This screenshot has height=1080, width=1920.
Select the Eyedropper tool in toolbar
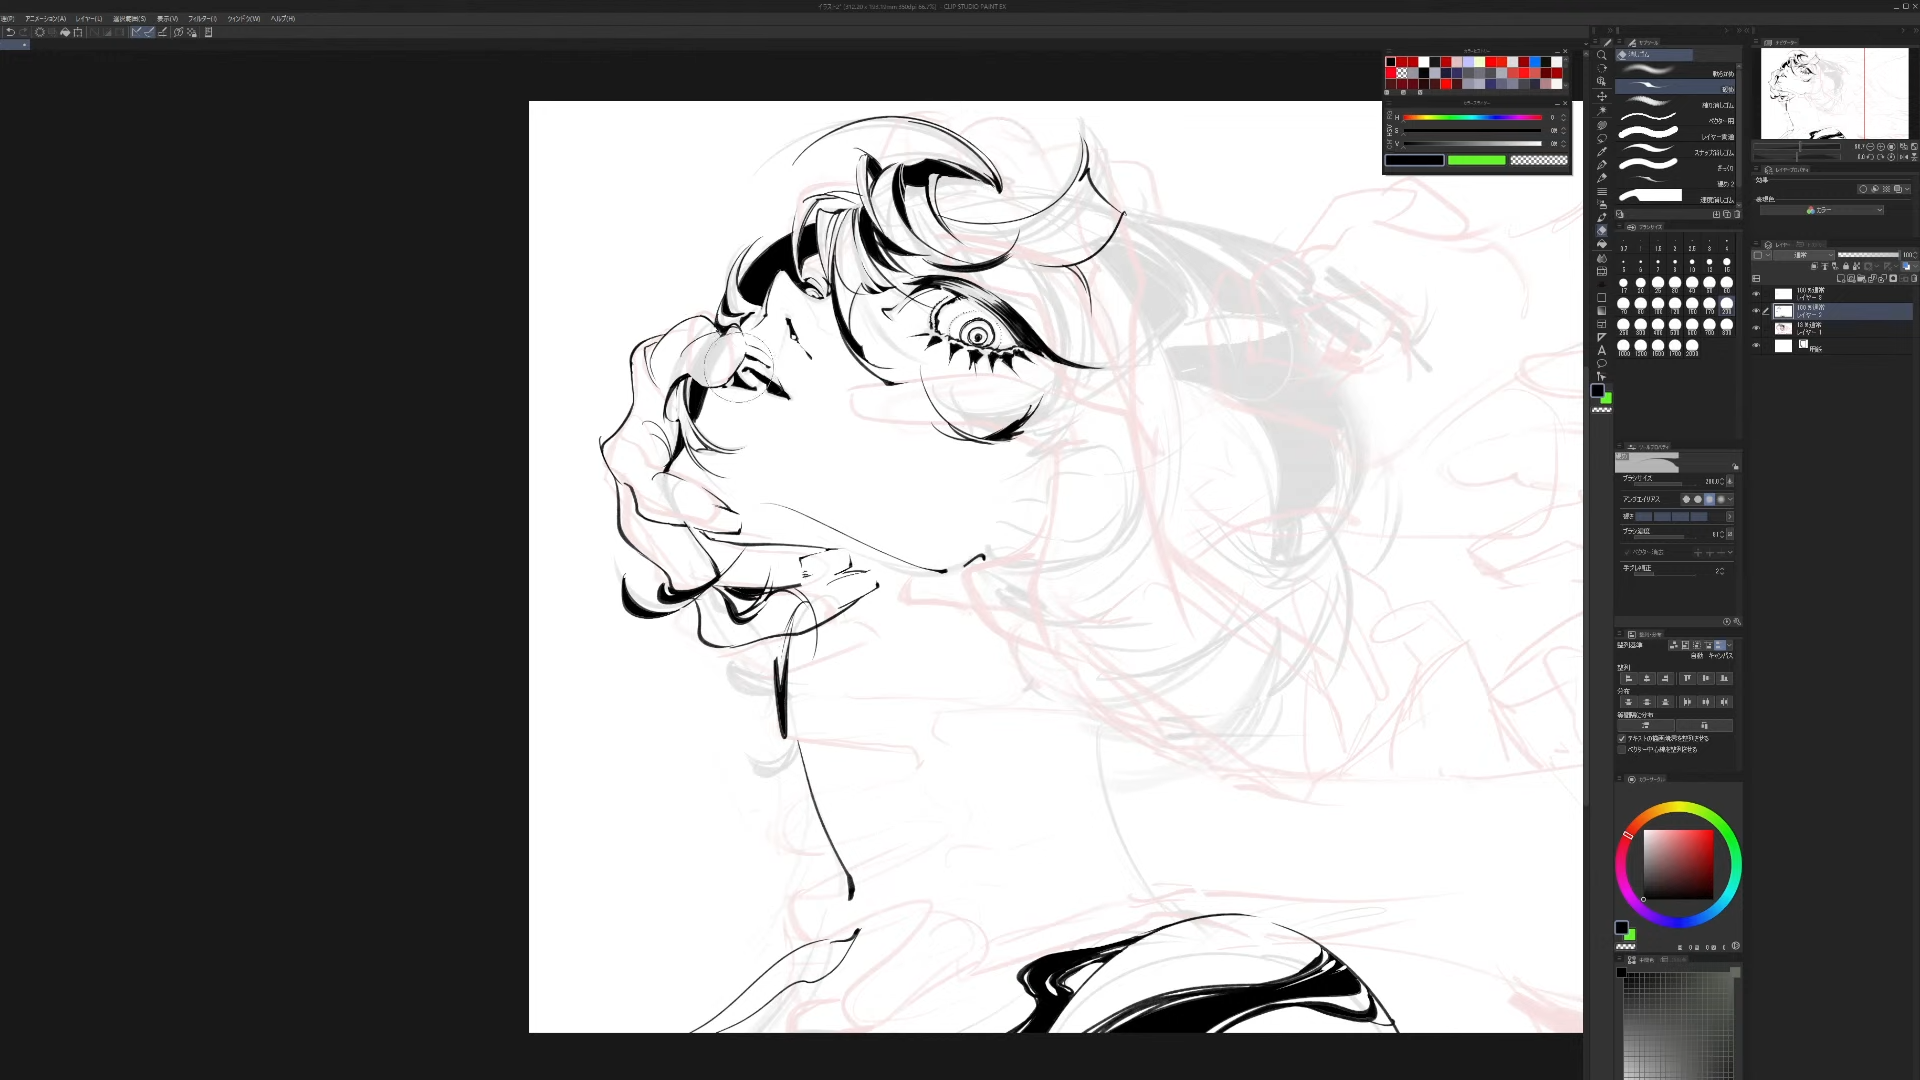tap(1601, 152)
